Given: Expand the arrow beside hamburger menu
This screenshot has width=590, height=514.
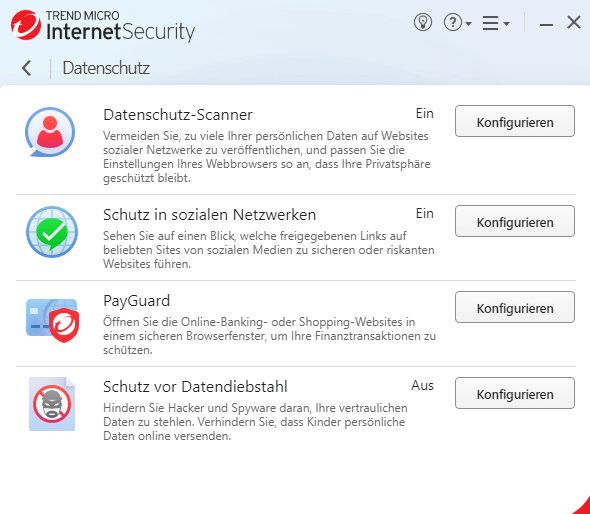Looking at the screenshot, I should (506, 24).
